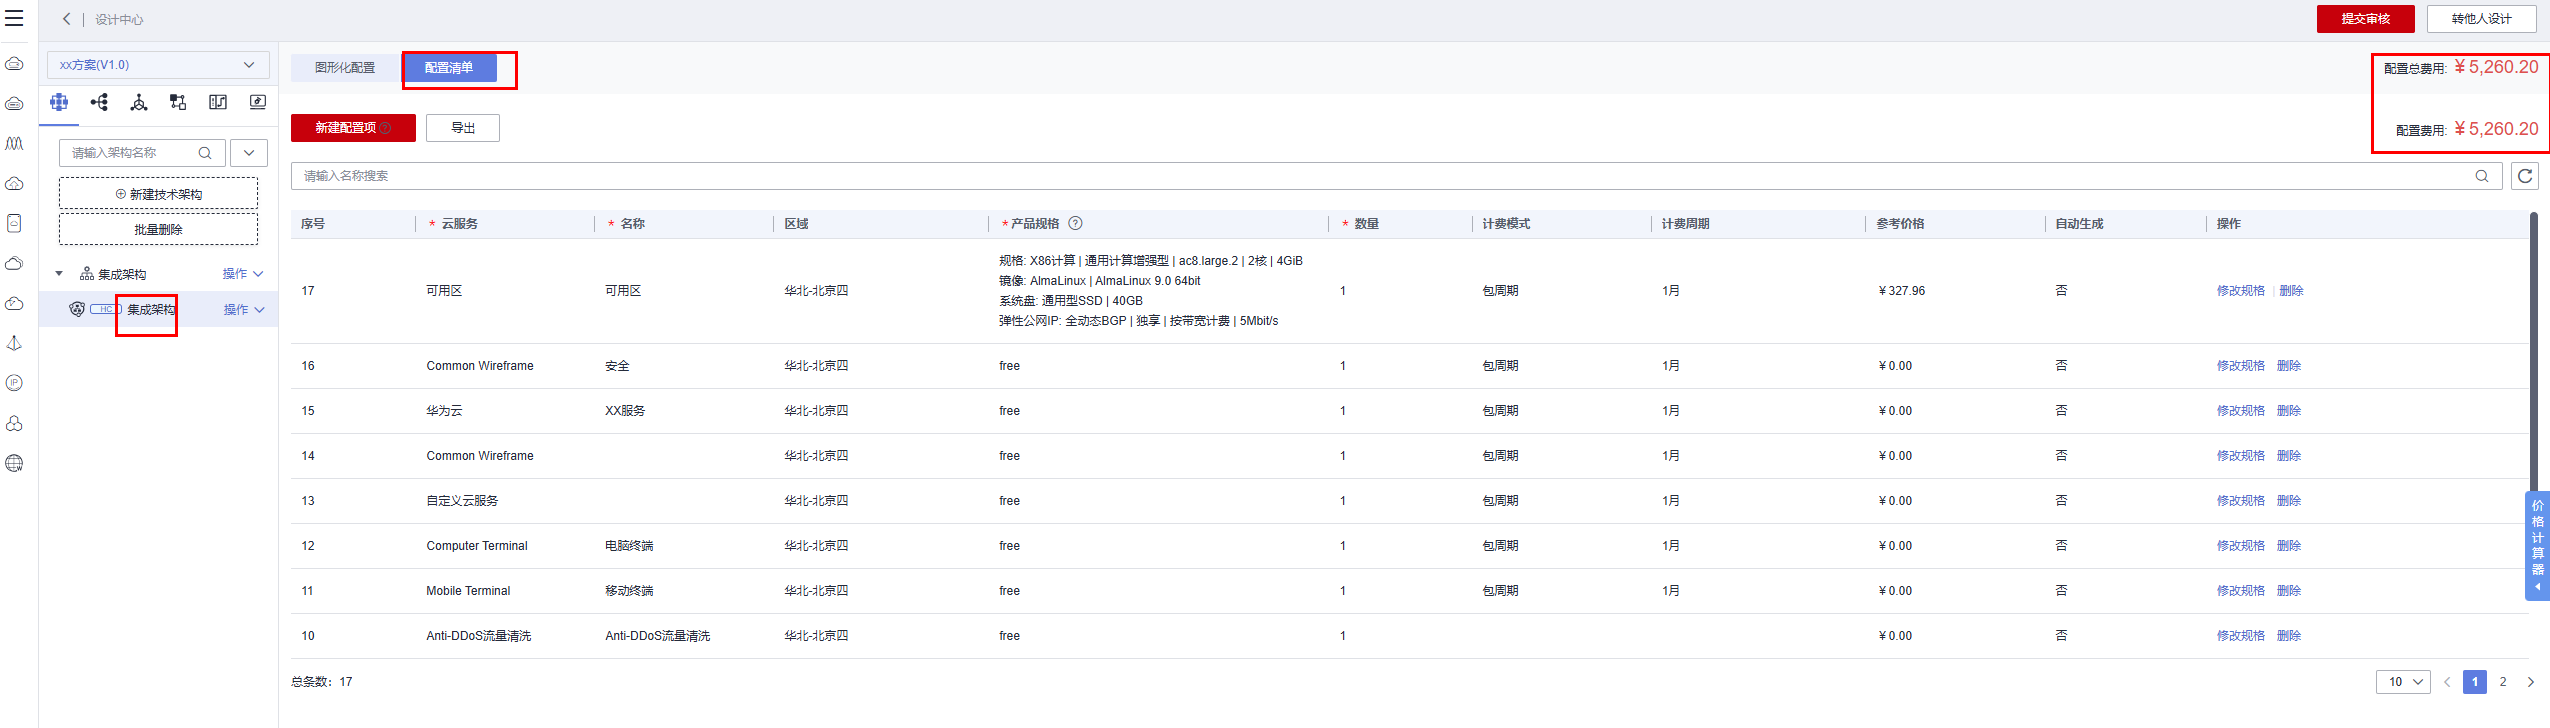Click the rounded-rectangle device icon in left rail
Viewport: 2550px width, 728px height.
(14, 223)
